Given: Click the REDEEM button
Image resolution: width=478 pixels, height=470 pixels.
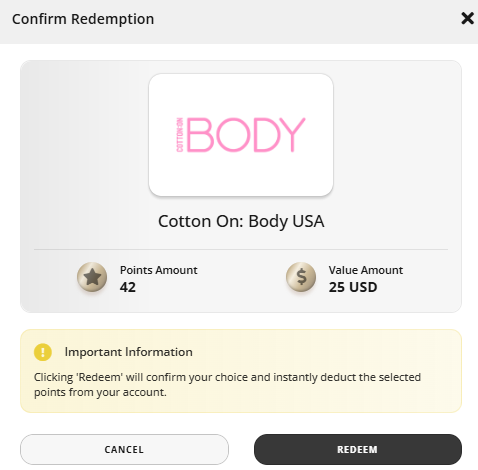Looking at the screenshot, I should tap(358, 449).
